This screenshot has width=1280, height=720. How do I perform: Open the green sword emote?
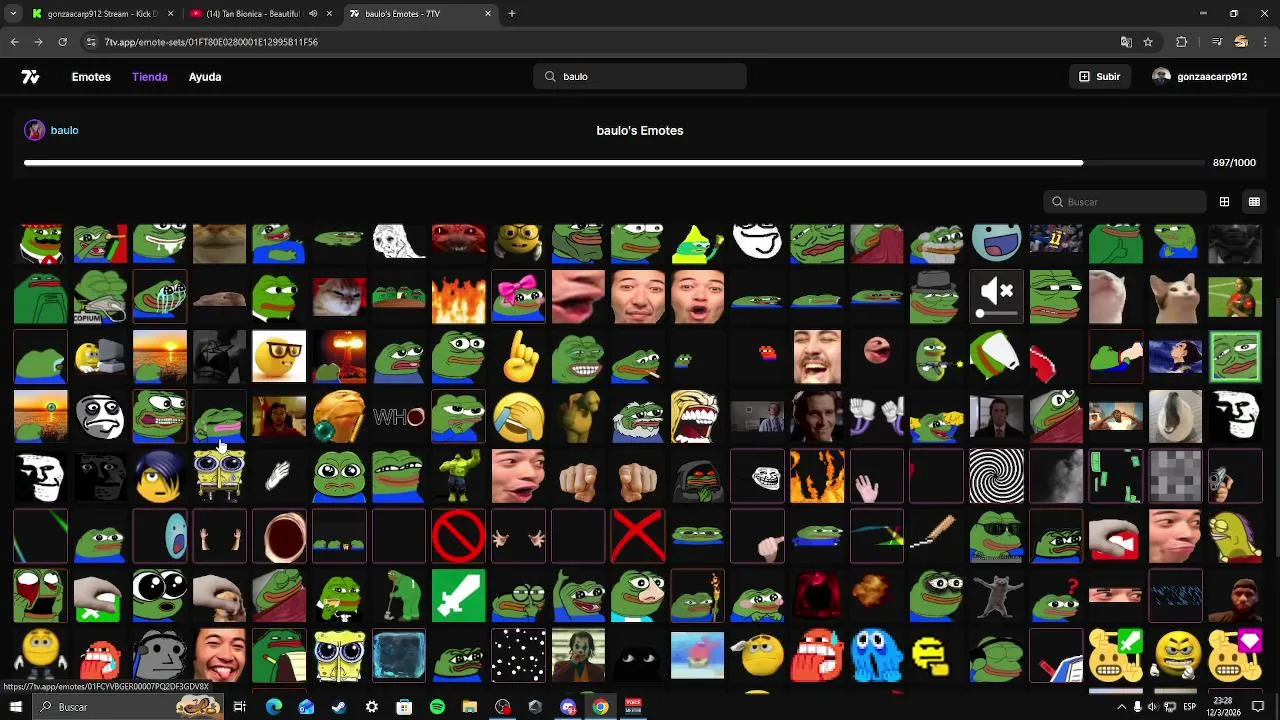pos(459,596)
